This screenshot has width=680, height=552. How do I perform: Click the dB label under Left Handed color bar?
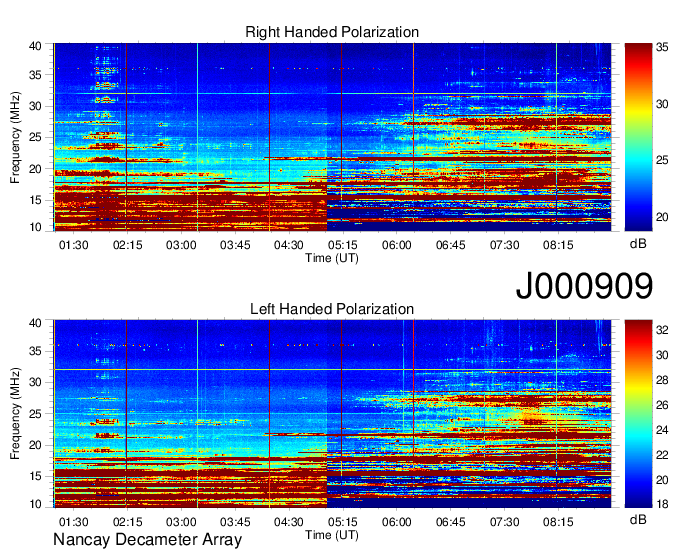[x=638, y=519]
